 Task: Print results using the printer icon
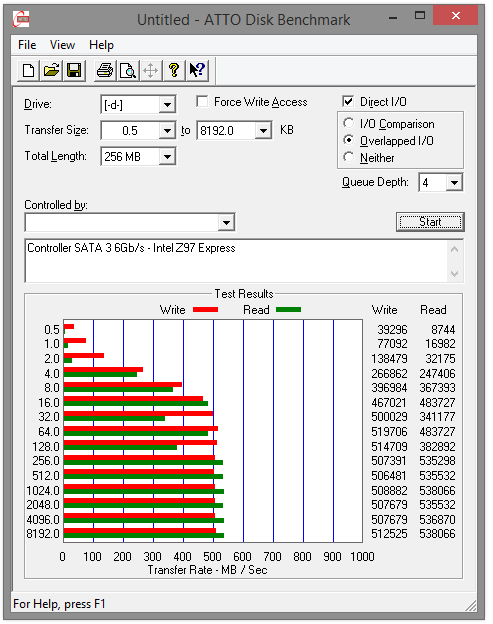pyautogui.click(x=105, y=71)
